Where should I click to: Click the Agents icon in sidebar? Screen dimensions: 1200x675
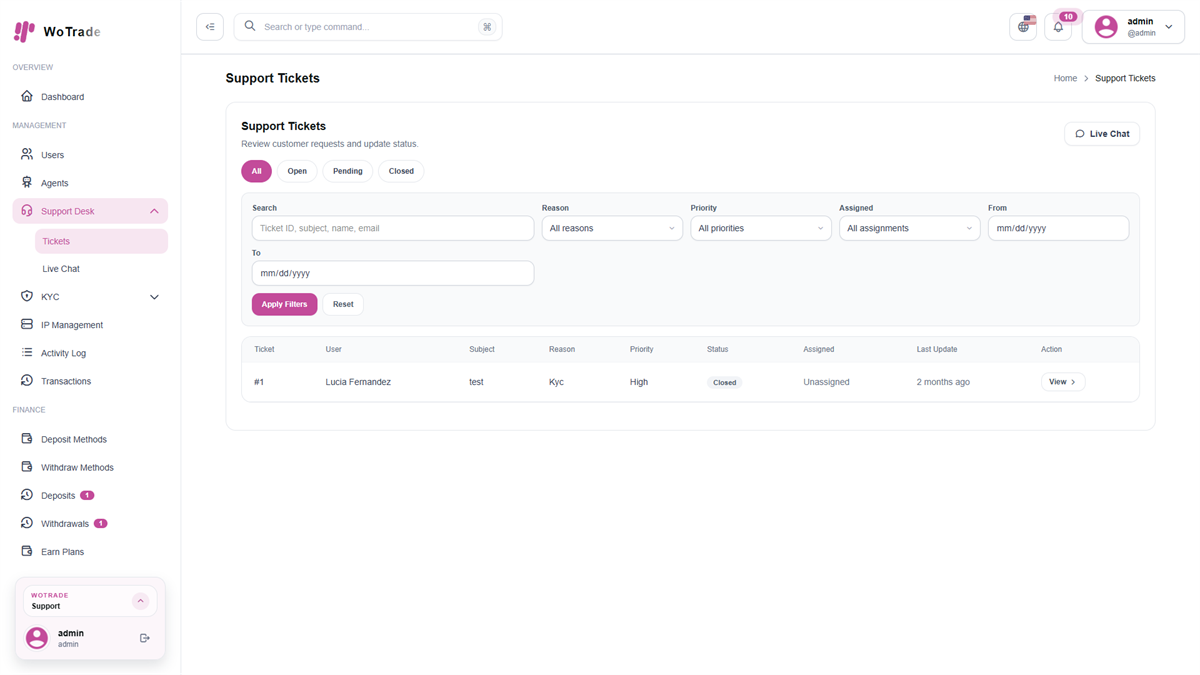(x=27, y=182)
